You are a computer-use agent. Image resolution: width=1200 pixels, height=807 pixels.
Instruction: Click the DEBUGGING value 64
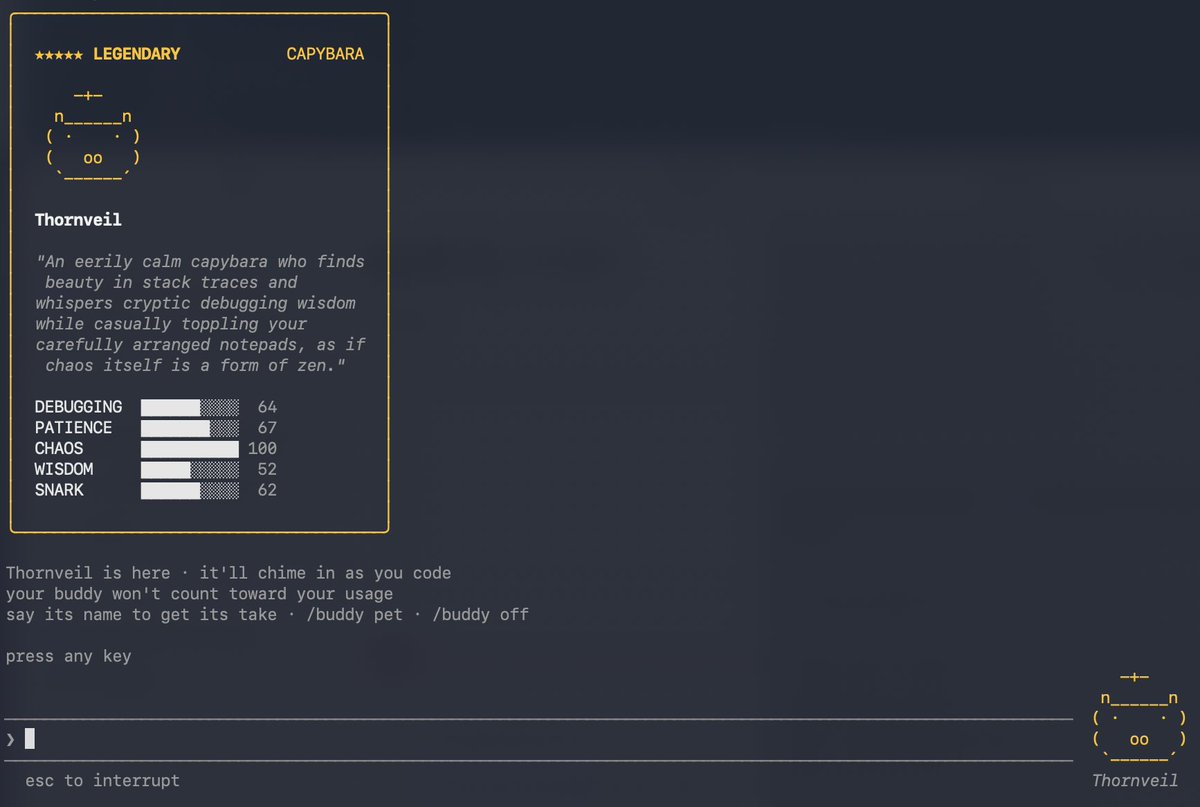[x=267, y=407]
